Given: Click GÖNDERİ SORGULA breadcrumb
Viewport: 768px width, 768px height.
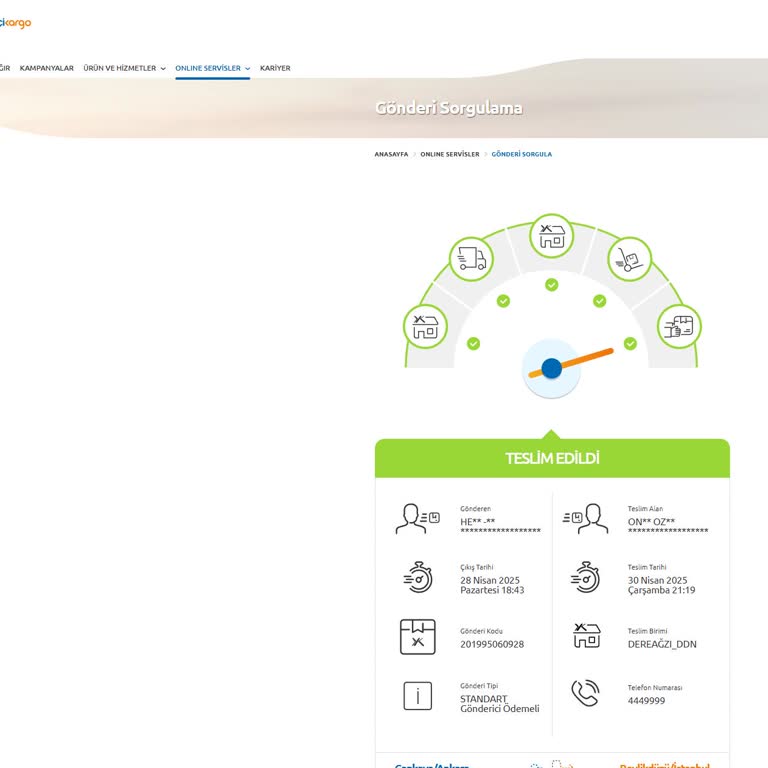Looking at the screenshot, I should tap(521, 154).
